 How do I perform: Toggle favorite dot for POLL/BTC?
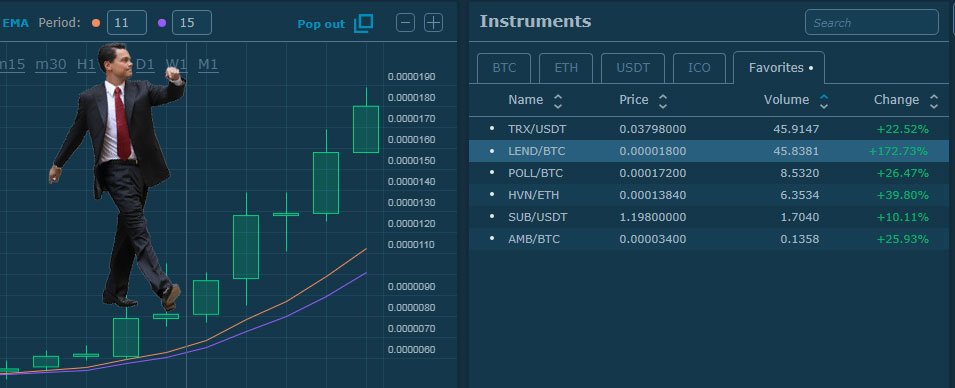pyautogui.click(x=492, y=173)
